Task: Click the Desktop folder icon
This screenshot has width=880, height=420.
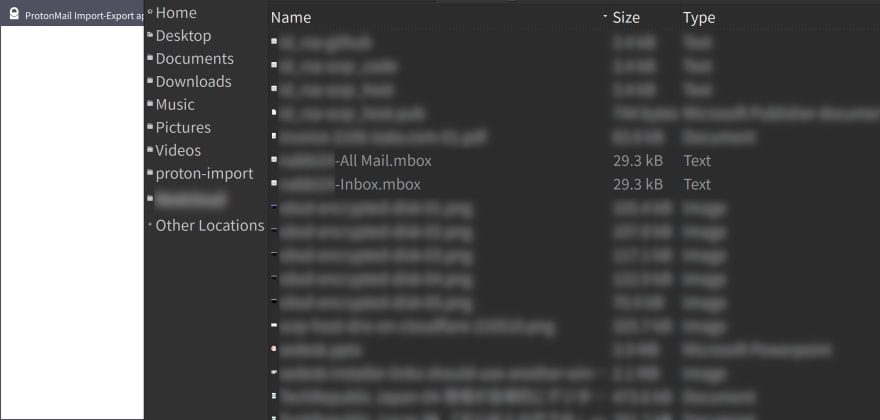Action: click(x=150, y=34)
